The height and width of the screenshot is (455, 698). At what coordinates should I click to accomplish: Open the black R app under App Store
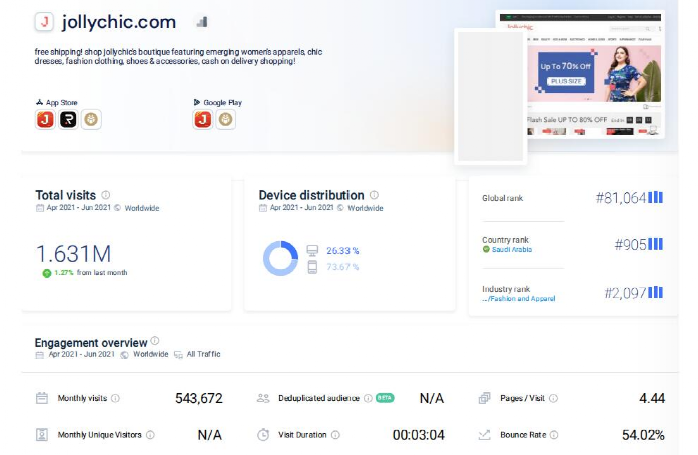pyautogui.click(x=68, y=119)
